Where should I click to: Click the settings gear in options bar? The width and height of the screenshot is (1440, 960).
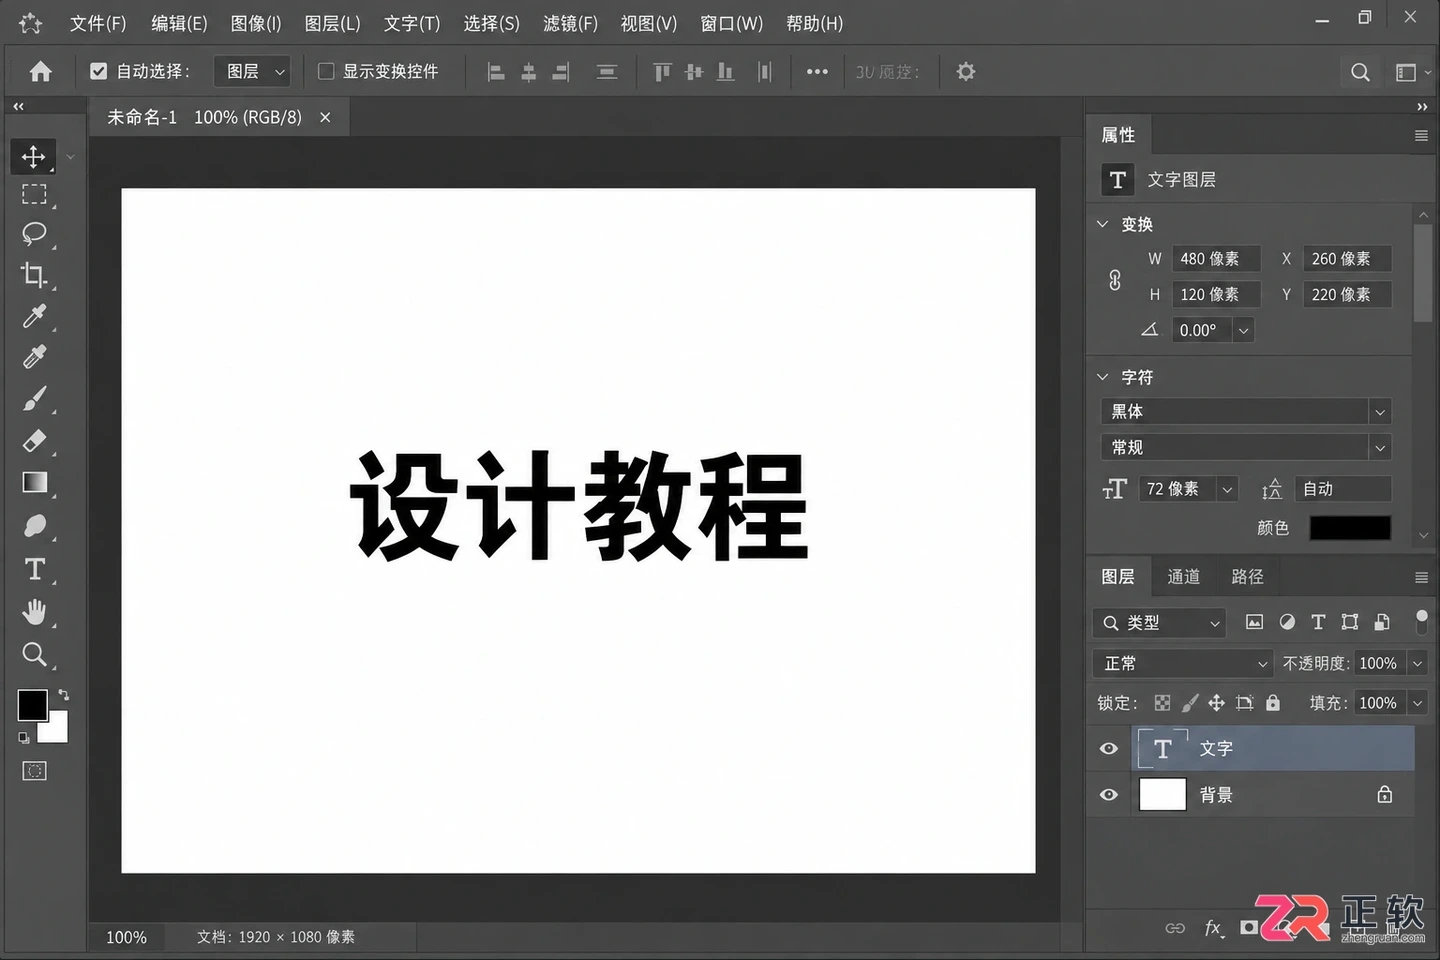pos(965,72)
